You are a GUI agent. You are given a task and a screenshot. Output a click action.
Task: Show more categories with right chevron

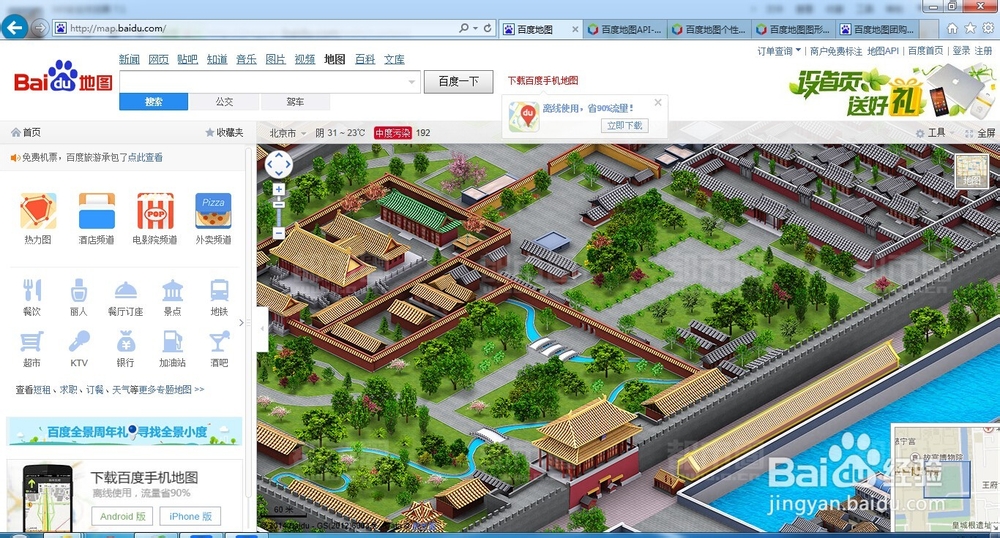[x=241, y=323]
